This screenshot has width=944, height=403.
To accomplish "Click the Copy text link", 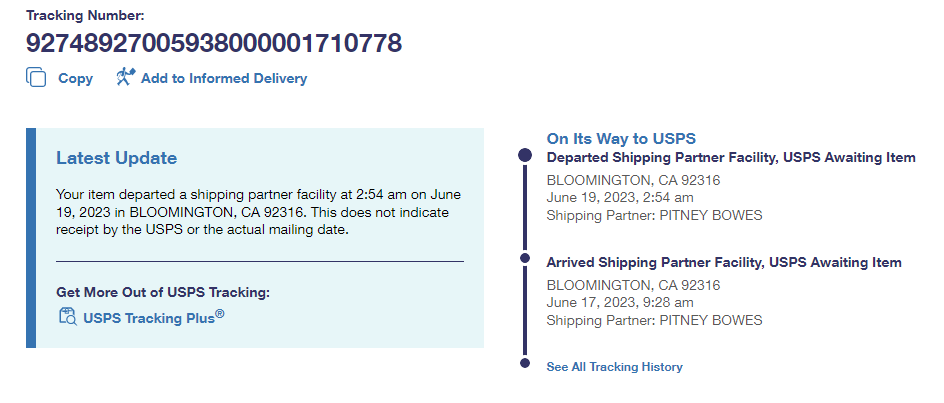I will pyautogui.click(x=75, y=78).
